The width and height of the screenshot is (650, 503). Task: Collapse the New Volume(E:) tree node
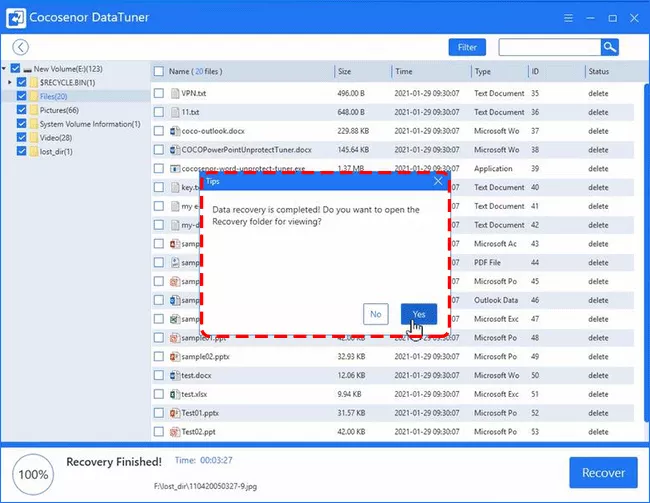pyautogui.click(x=4, y=68)
